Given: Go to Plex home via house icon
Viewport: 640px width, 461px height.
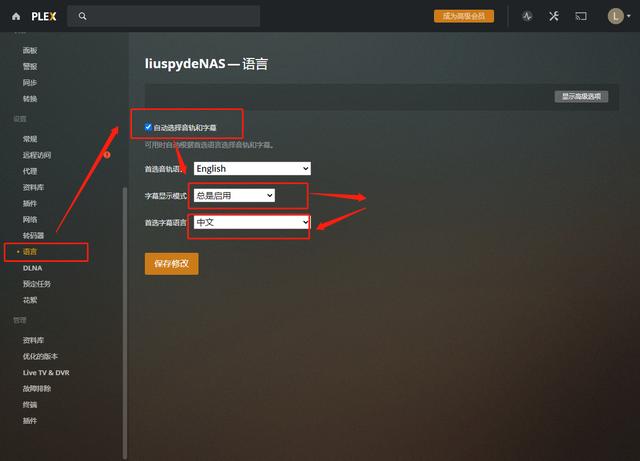Looking at the screenshot, I should point(16,16).
